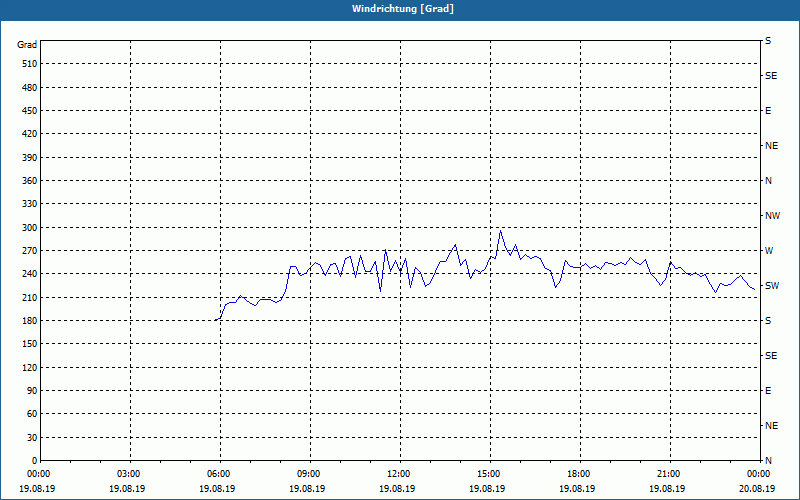Click the 30 degree axis label

(x=32, y=438)
